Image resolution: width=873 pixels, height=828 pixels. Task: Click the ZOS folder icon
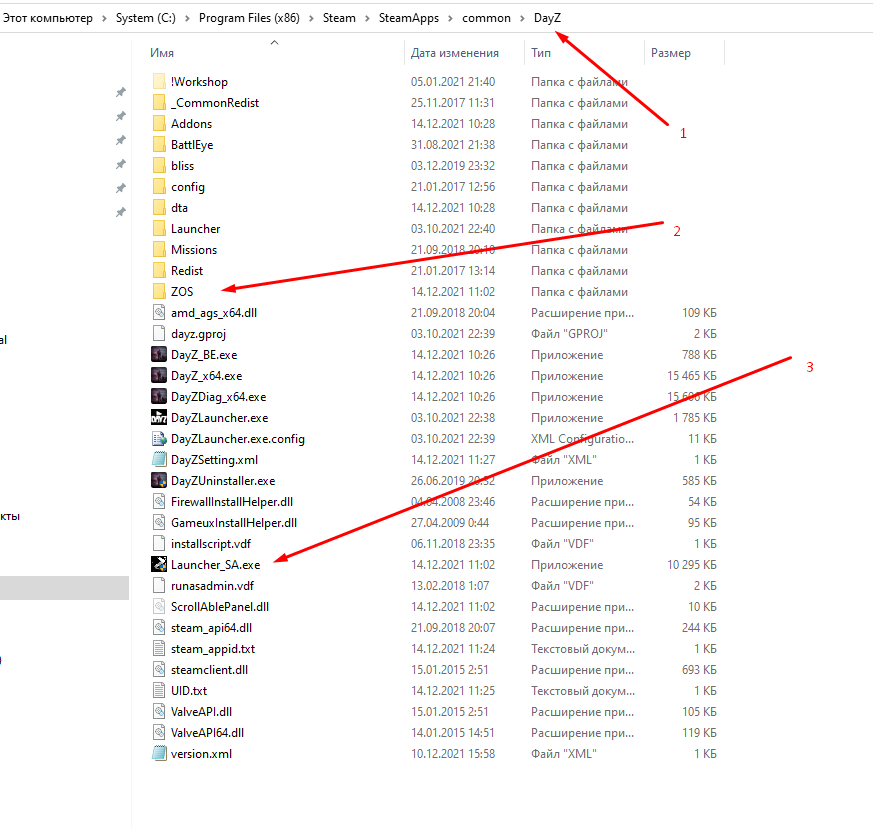coord(159,292)
